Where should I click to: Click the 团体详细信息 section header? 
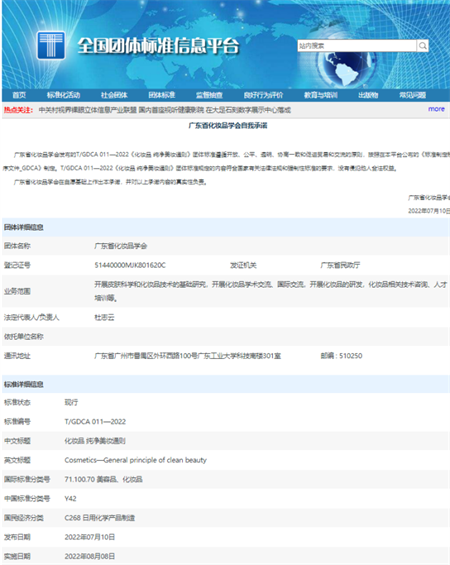24,227
